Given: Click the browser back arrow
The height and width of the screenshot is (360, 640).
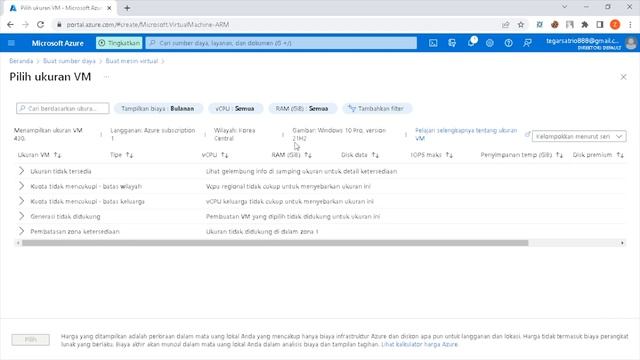Looking at the screenshot, I should tap(10, 24).
